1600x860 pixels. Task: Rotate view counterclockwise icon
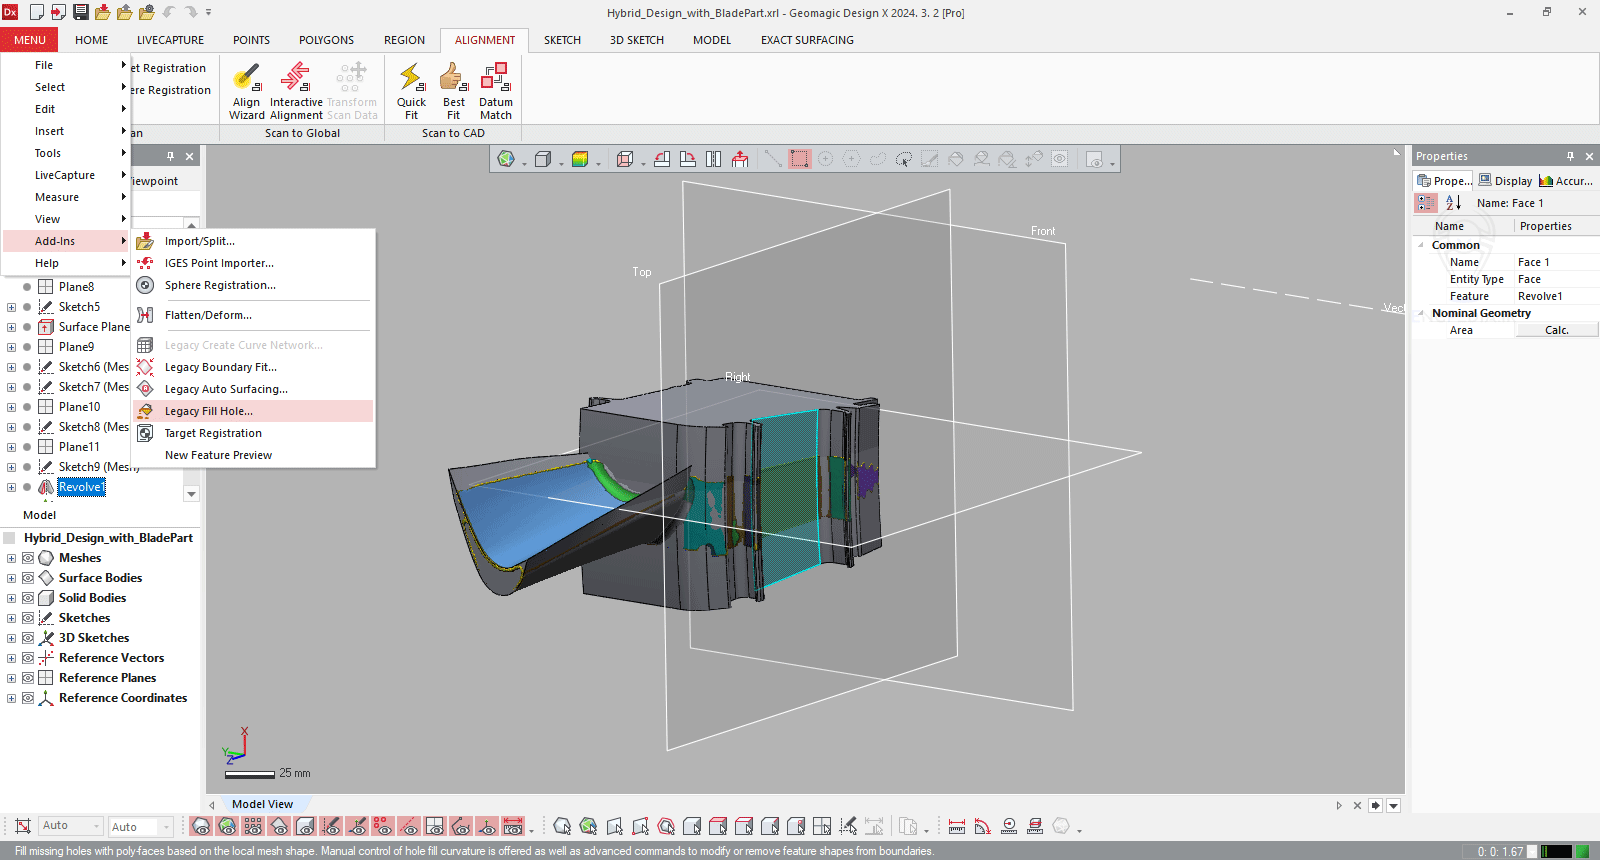662,159
